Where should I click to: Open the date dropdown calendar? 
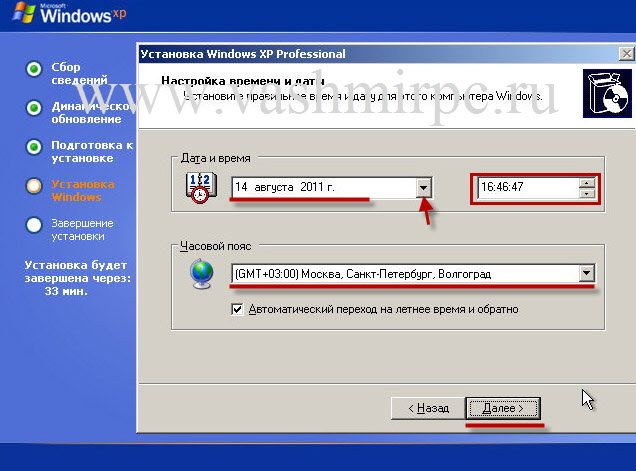423,187
